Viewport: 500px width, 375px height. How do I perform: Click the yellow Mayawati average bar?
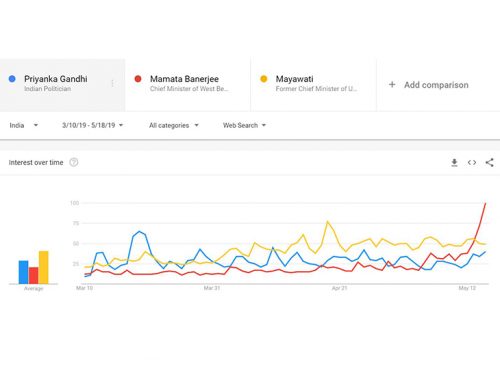tap(43, 267)
